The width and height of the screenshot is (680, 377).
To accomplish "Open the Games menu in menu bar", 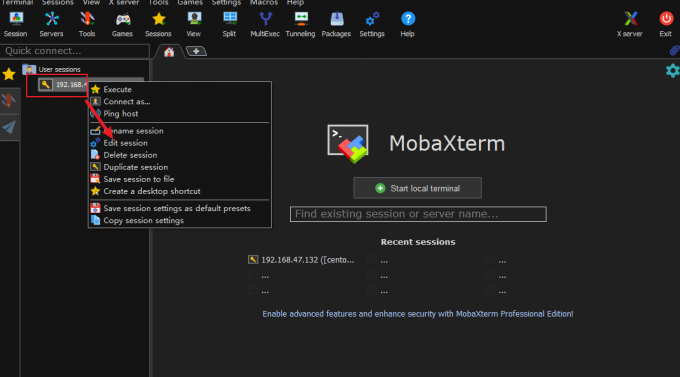I will (190, 3).
